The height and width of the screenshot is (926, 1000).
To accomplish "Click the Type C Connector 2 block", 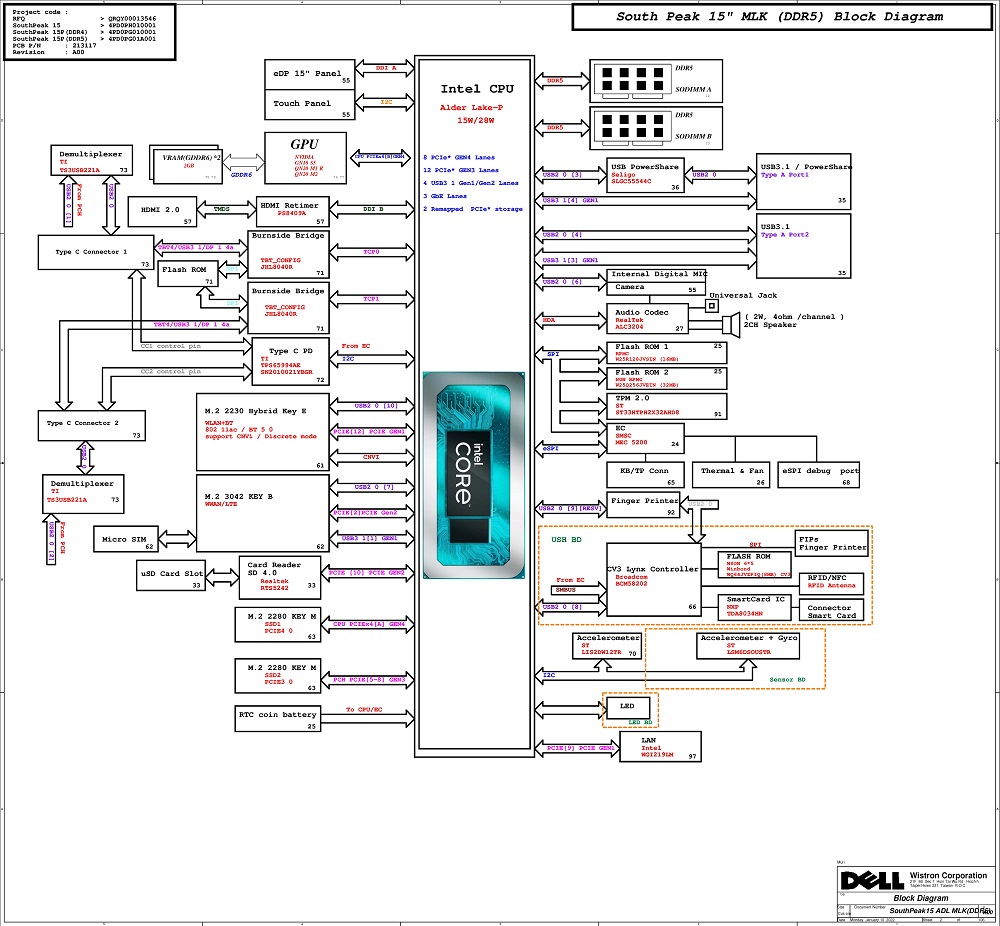I will (x=92, y=426).
